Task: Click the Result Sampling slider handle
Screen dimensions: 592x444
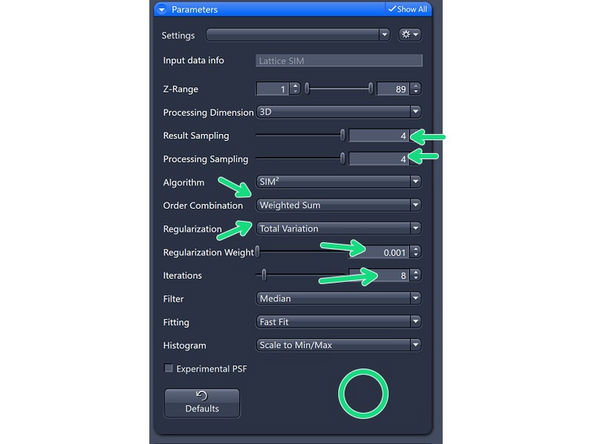Action: pyautogui.click(x=342, y=135)
